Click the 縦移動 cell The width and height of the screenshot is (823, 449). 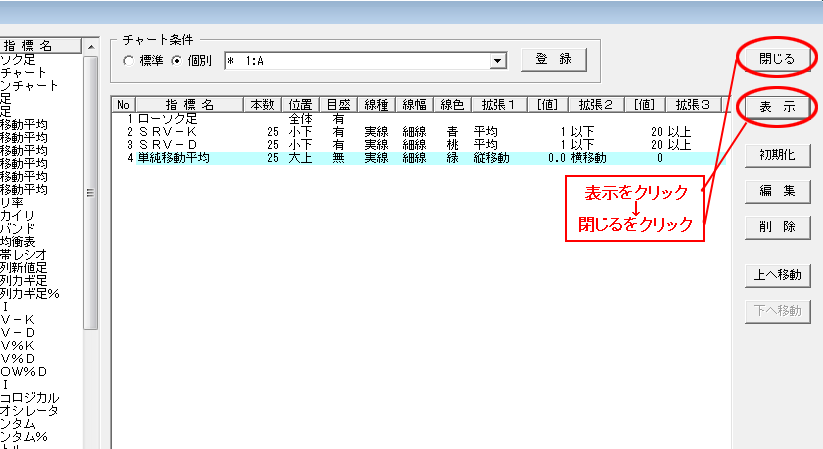coord(491,158)
